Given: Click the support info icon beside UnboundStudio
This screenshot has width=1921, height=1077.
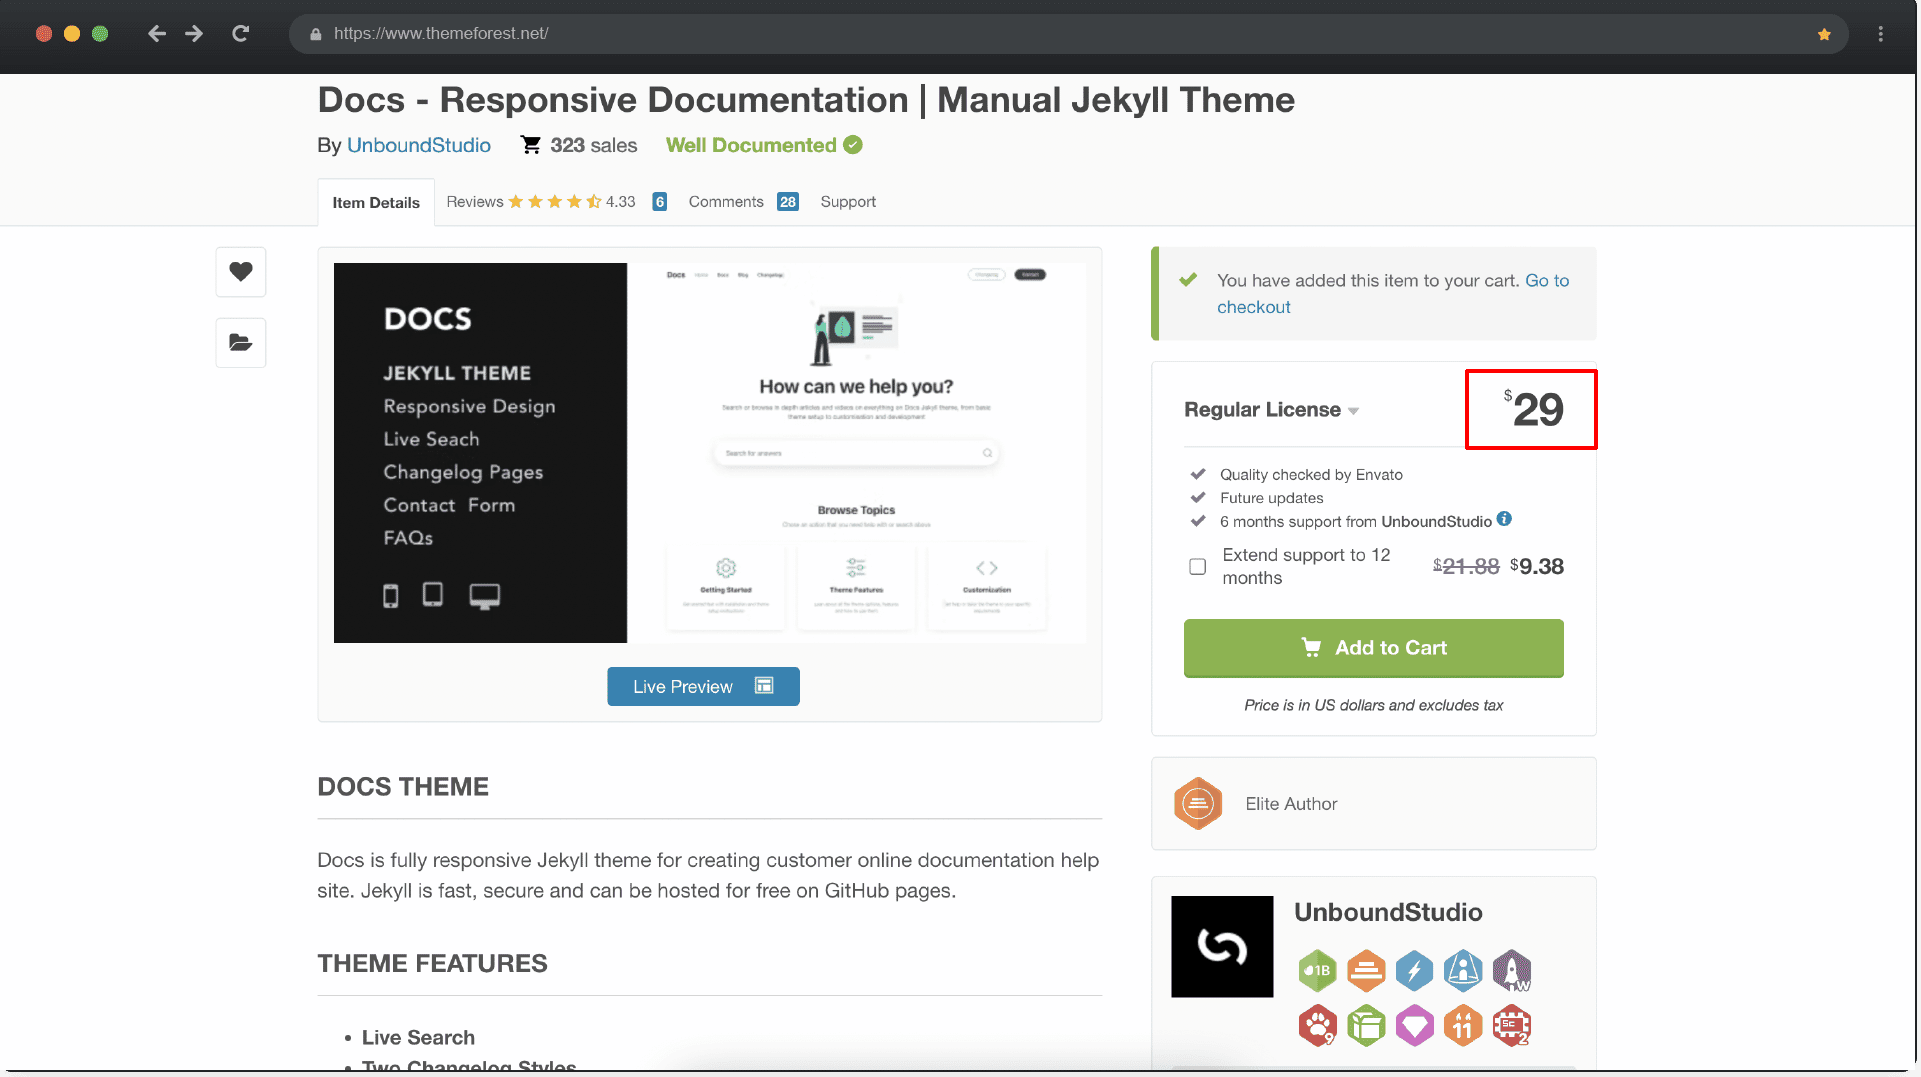Looking at the screenshot, I should pyautogui.click(x=1504, y=519).
